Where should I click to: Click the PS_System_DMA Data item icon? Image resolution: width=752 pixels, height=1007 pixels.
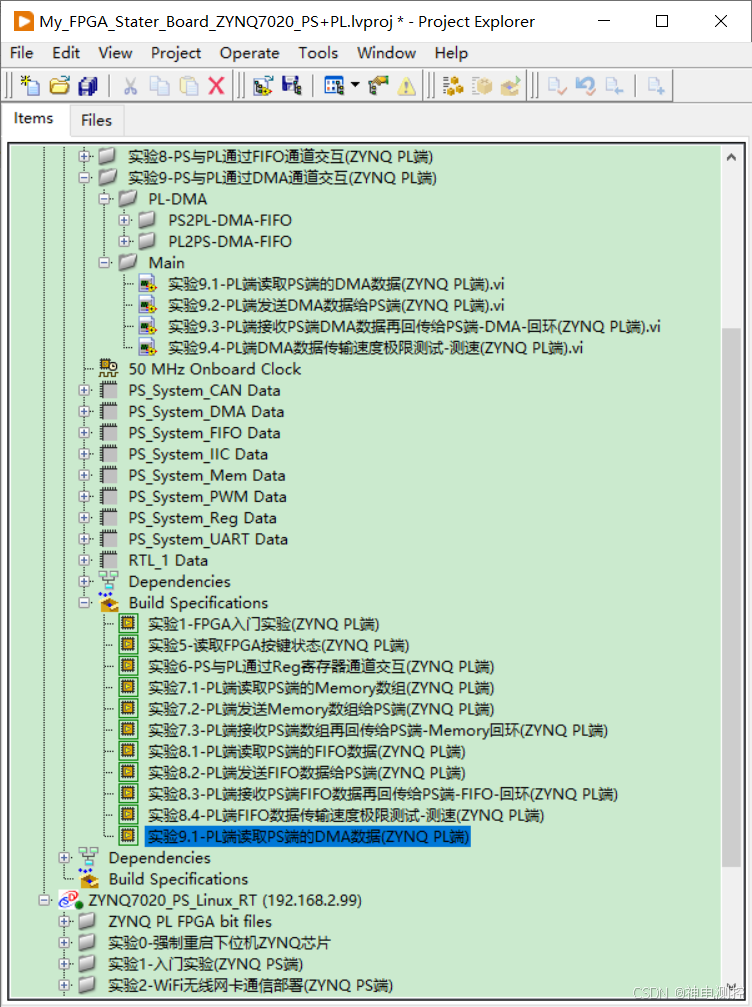coord(109,412)
